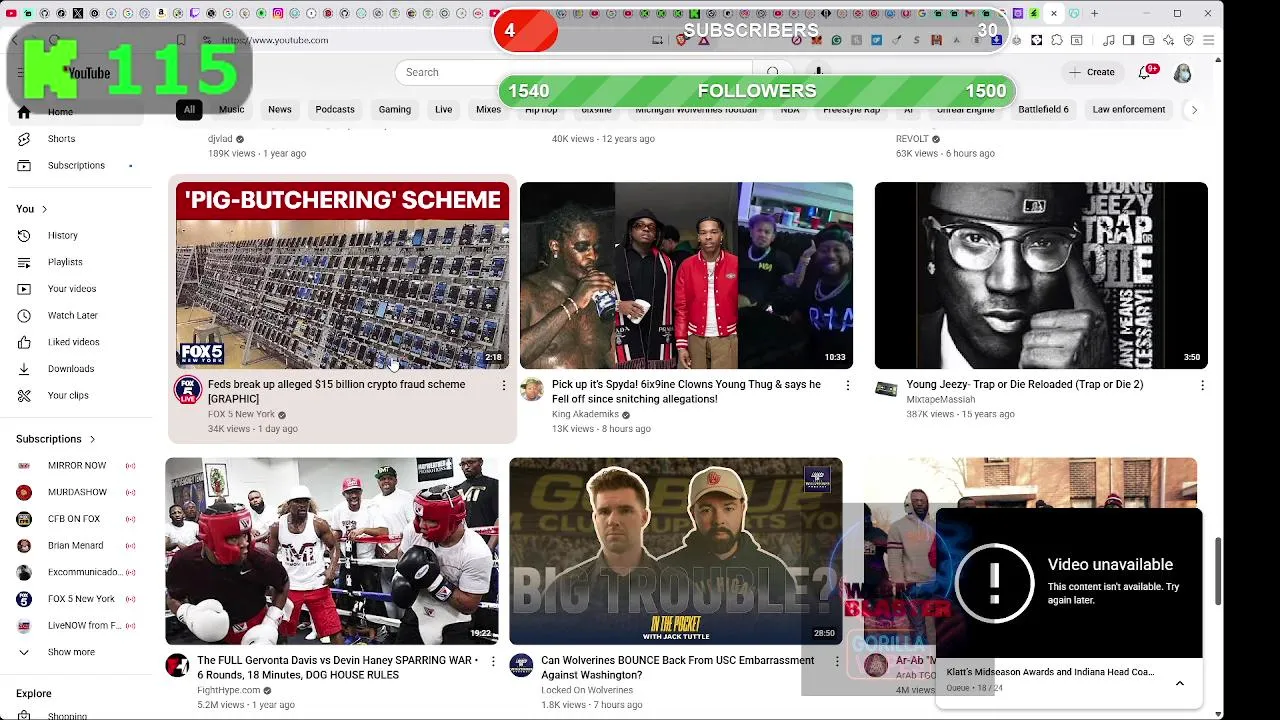Open Your videos in the sidebar
The width and height of the screenshot is (1280, 720).
(x=72, y=289)
